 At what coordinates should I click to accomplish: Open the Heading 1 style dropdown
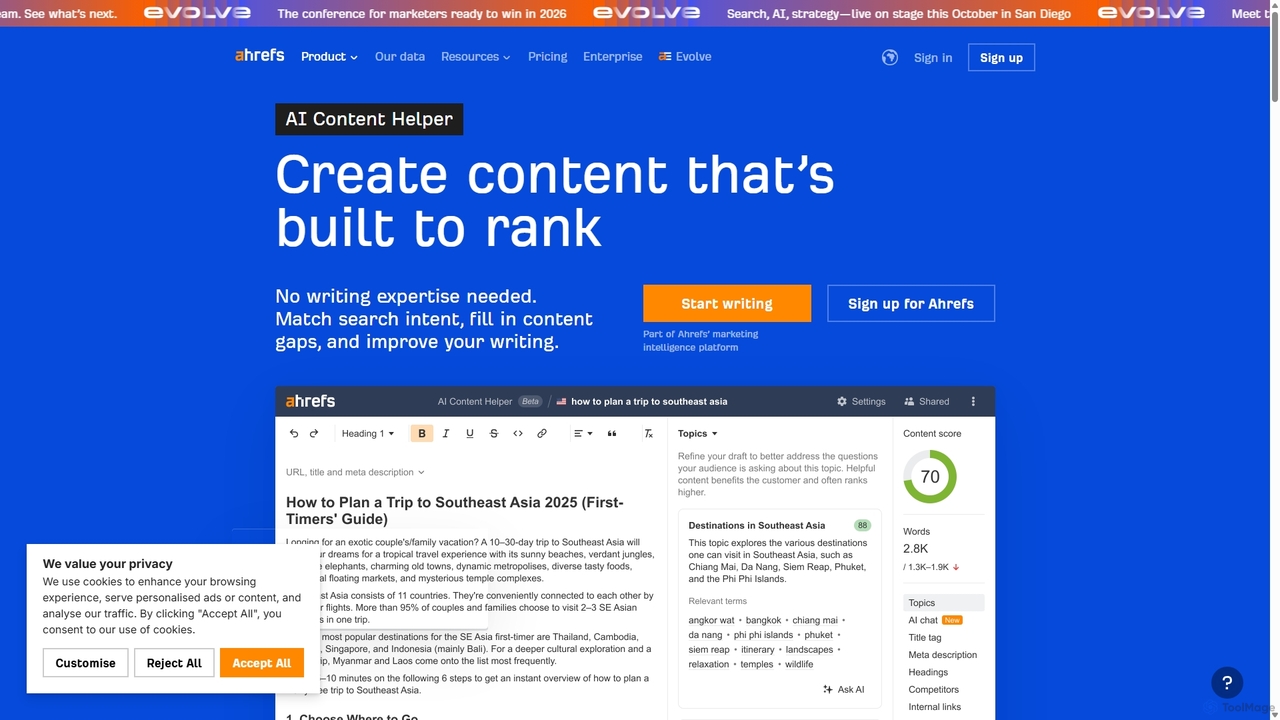point(368,433)
